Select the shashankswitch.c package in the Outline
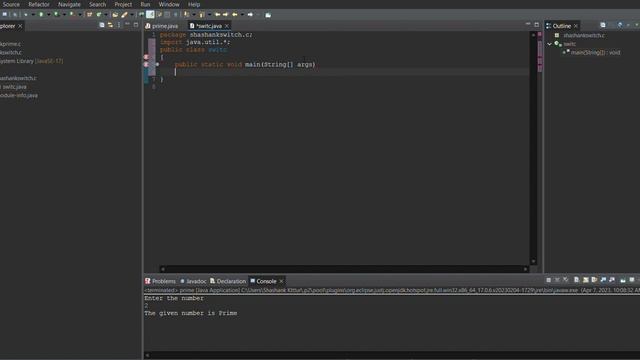The image size is (640, 360). pyautogui.click(x=584, y=35)
